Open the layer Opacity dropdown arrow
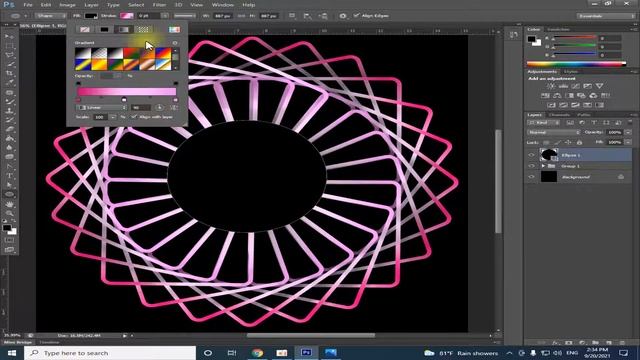The width and height of the screenshot is (640, 360). point(628,132)
